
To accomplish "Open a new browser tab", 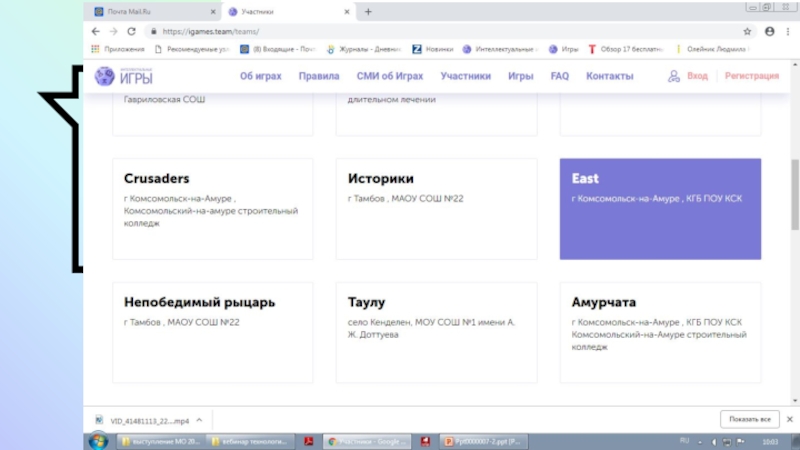I will click(368, 12).
